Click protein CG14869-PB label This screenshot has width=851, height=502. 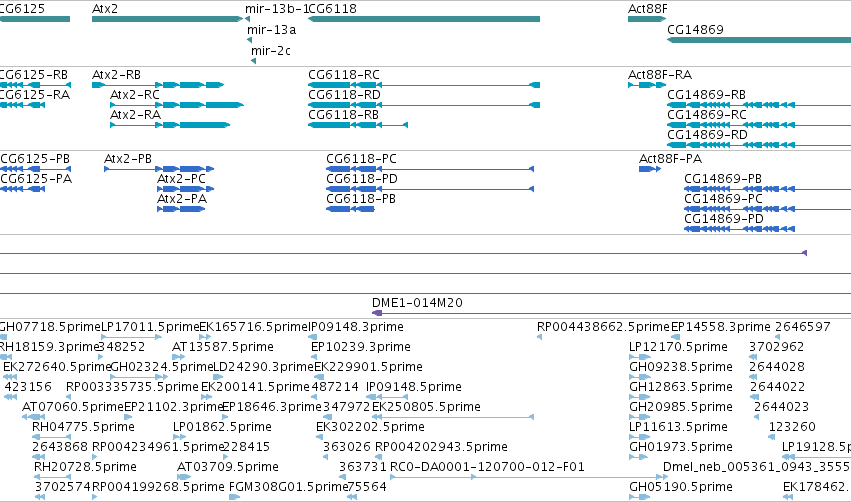coord(723,179)
